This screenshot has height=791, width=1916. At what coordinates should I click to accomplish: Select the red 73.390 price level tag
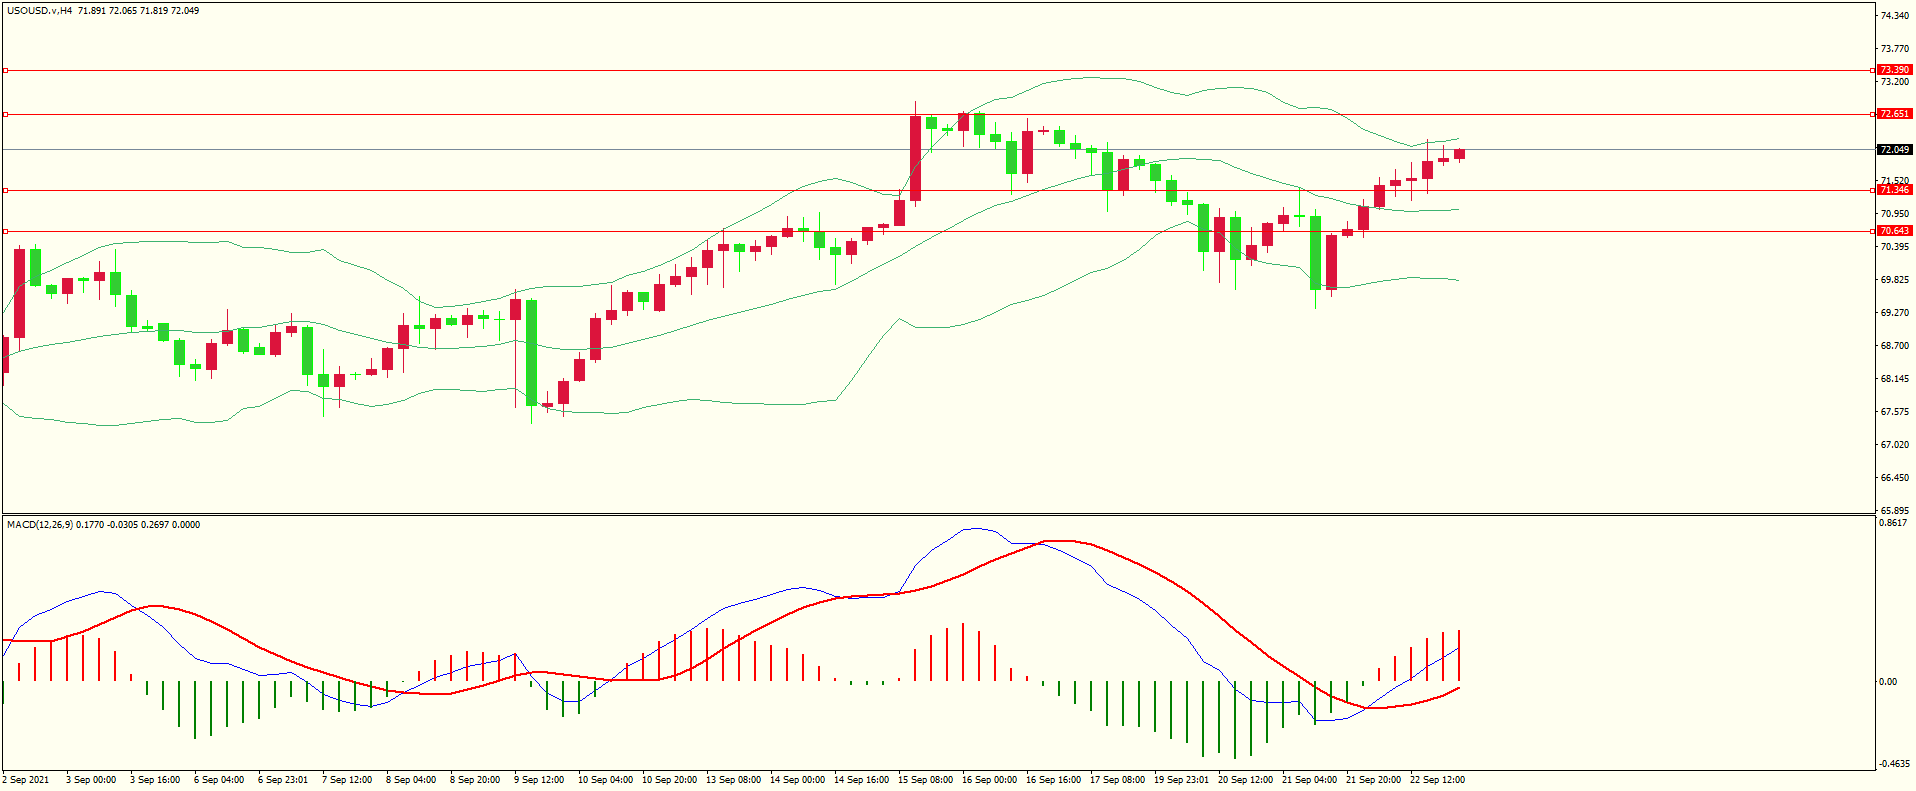[x=1894, y=70]
